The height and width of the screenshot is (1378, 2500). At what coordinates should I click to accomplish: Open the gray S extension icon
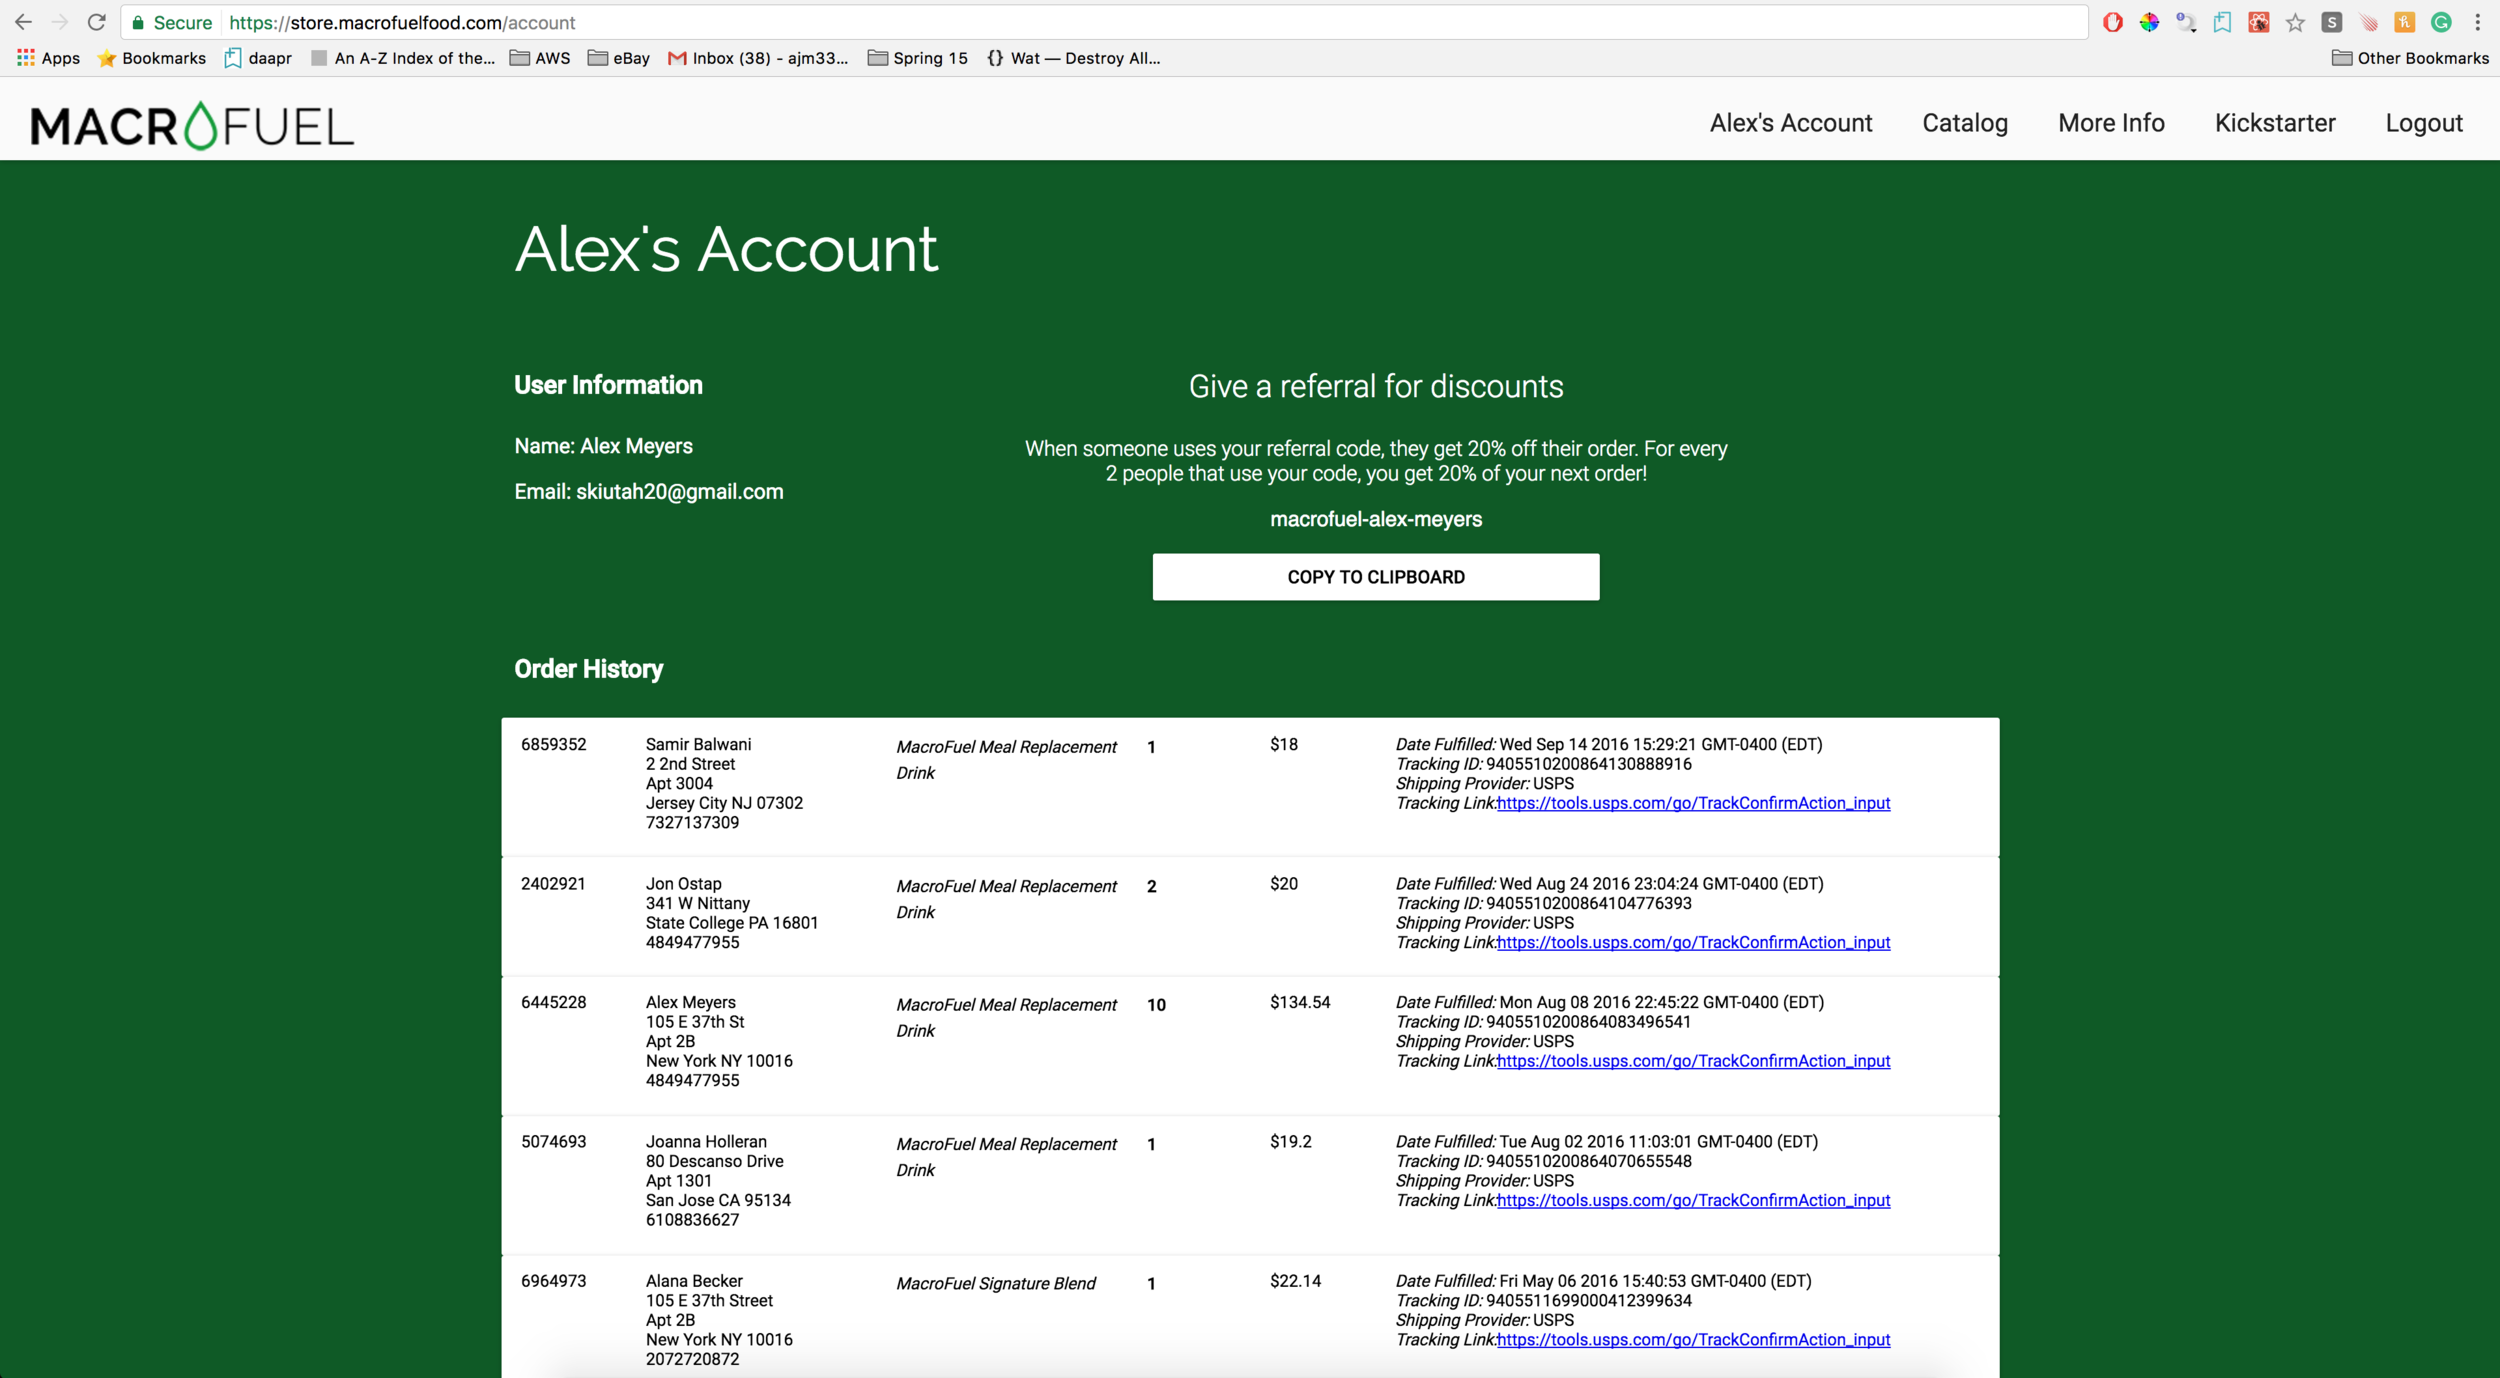[x=2331, y=22]
